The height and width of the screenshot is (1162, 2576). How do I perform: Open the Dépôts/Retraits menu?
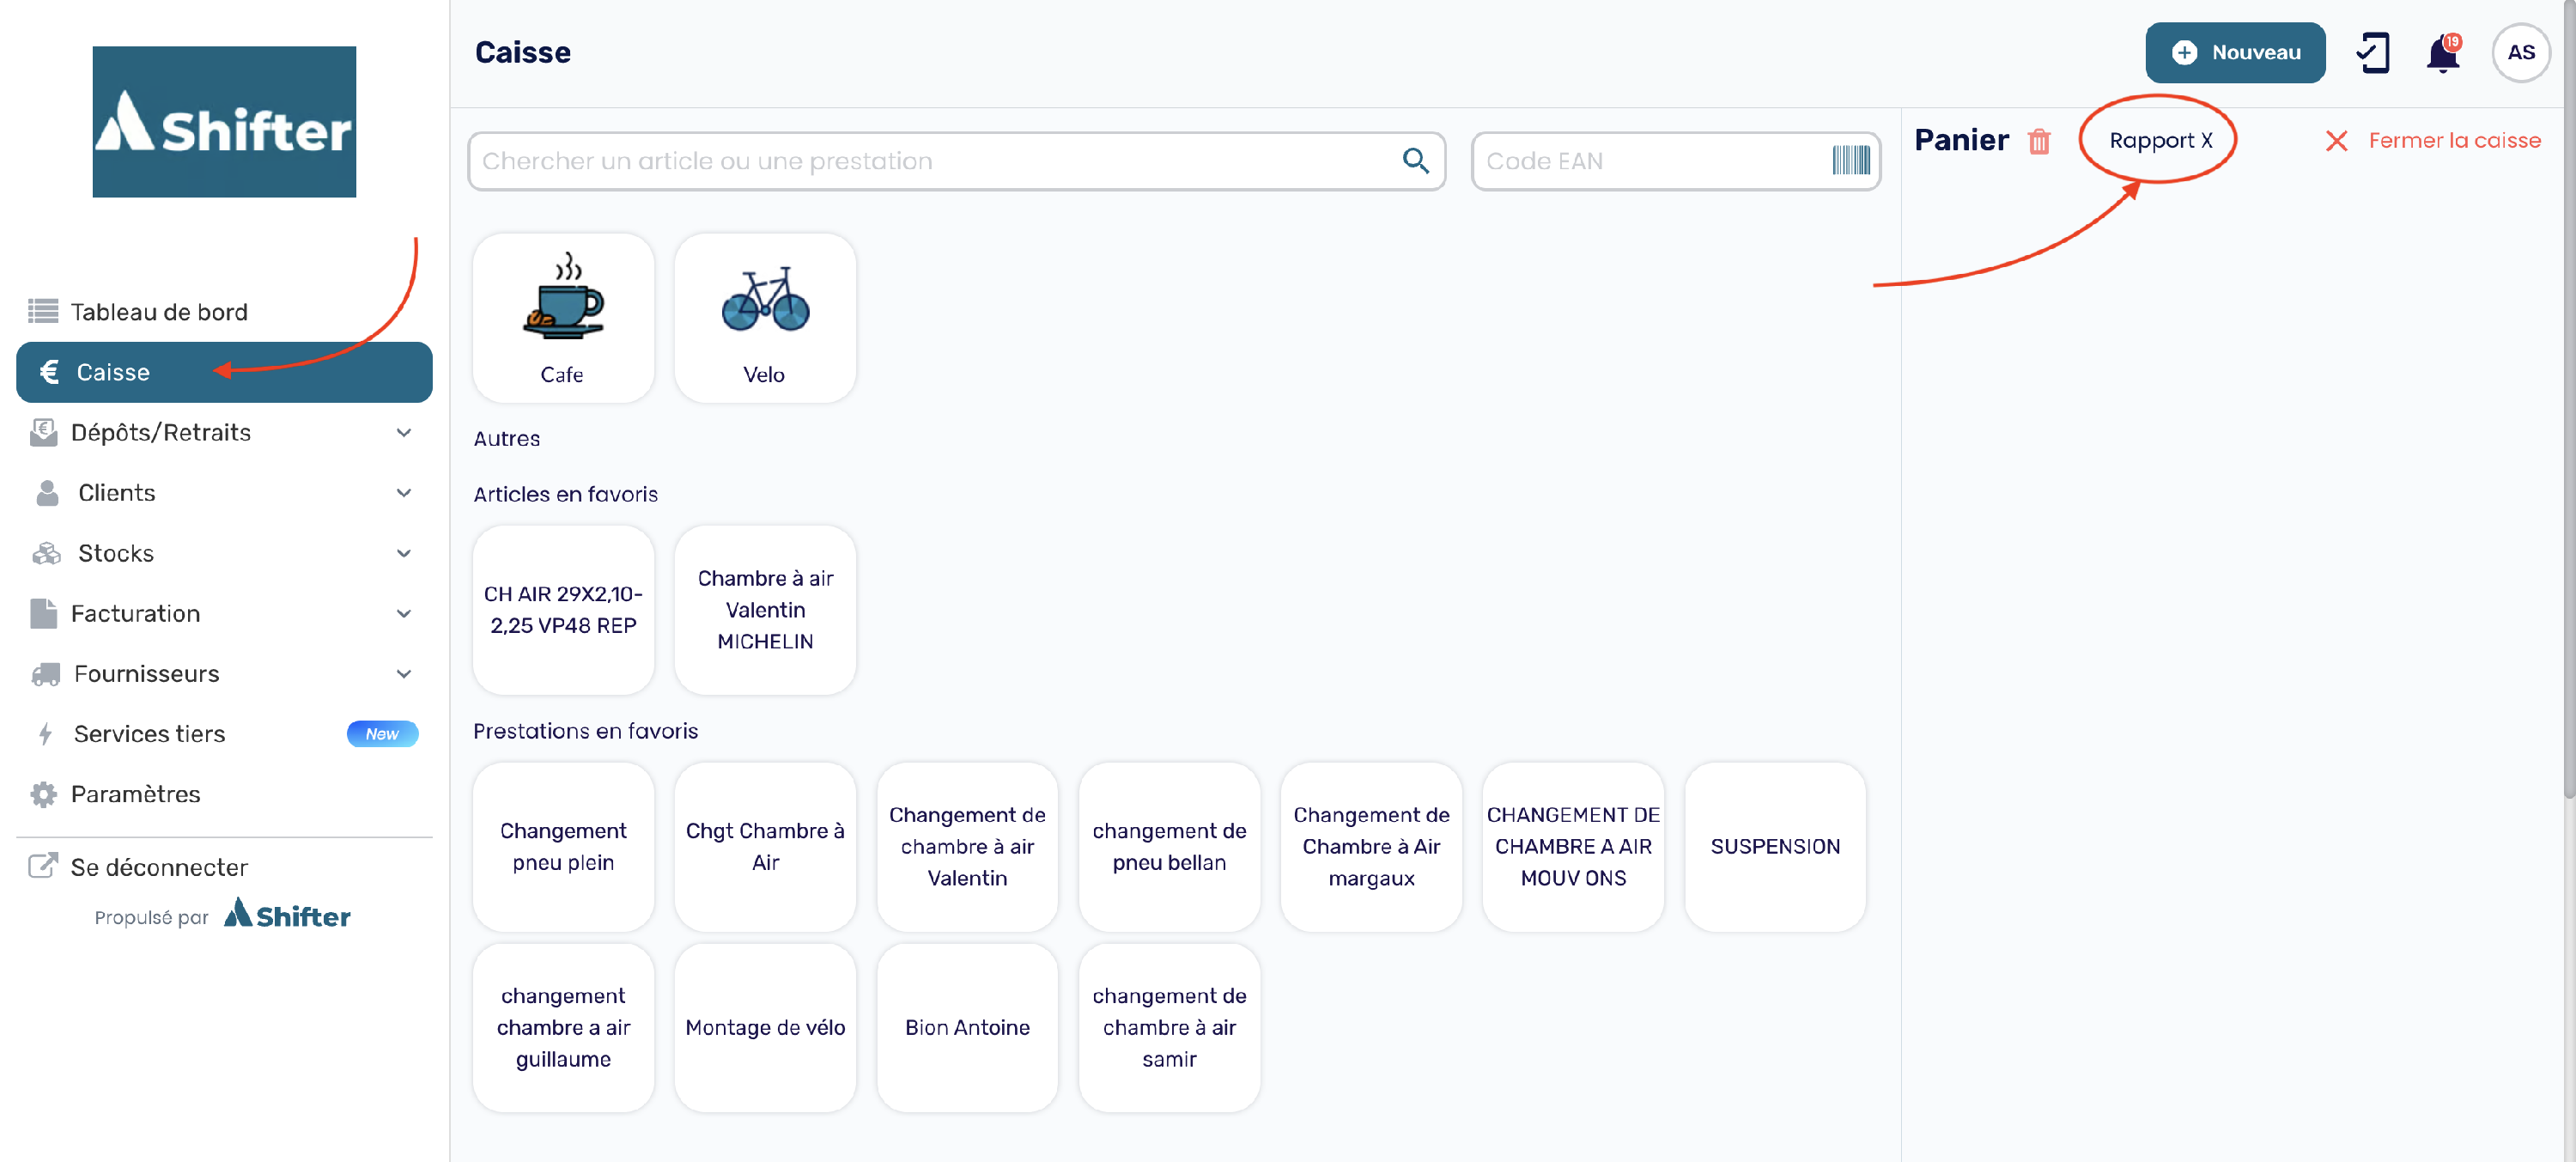224,432
